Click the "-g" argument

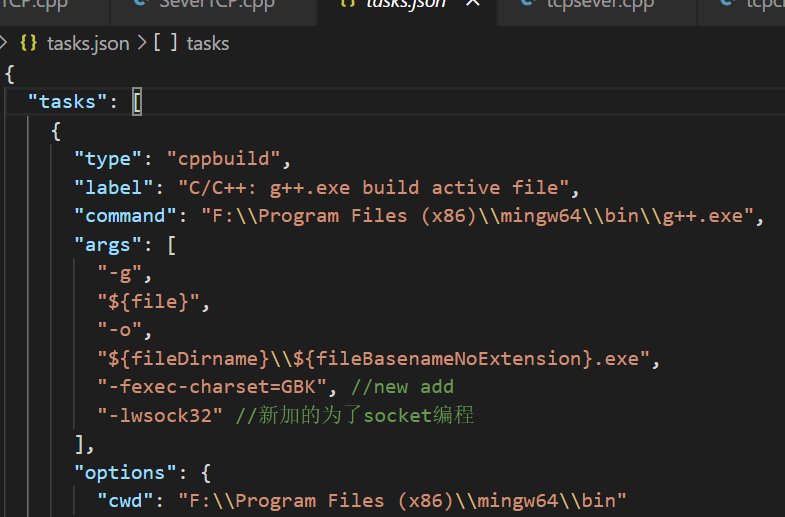(x=119, y=273)
